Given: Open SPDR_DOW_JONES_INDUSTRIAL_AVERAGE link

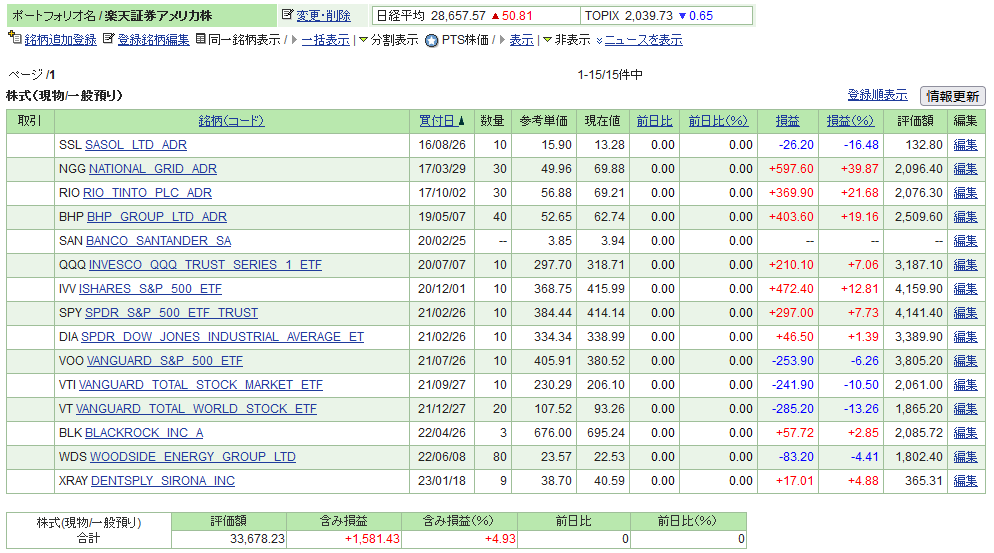Looking at the screenshot, I should [223, 337].
